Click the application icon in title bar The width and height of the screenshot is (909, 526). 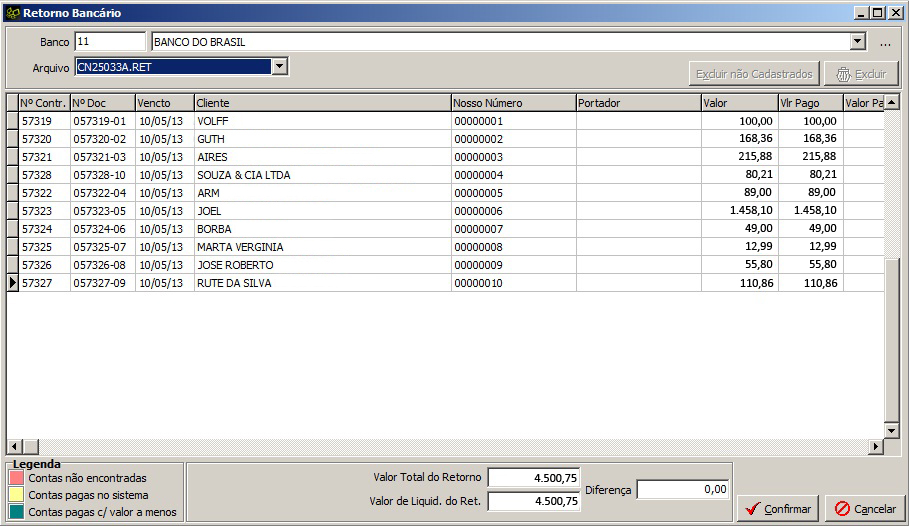12,13
